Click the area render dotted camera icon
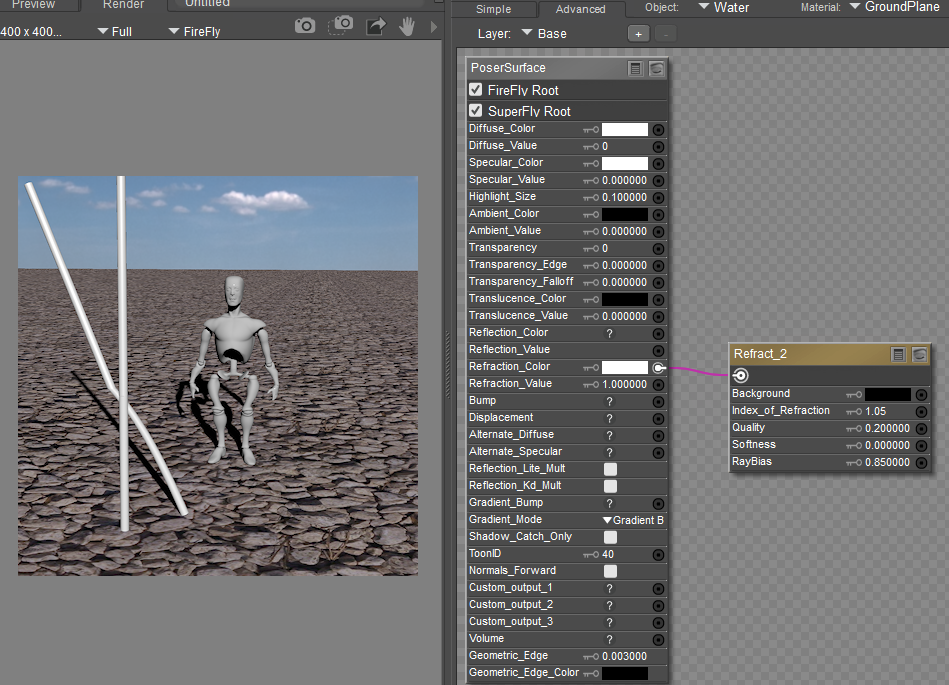The height and width of the screenshot is (685, 949). click(342, 25)
